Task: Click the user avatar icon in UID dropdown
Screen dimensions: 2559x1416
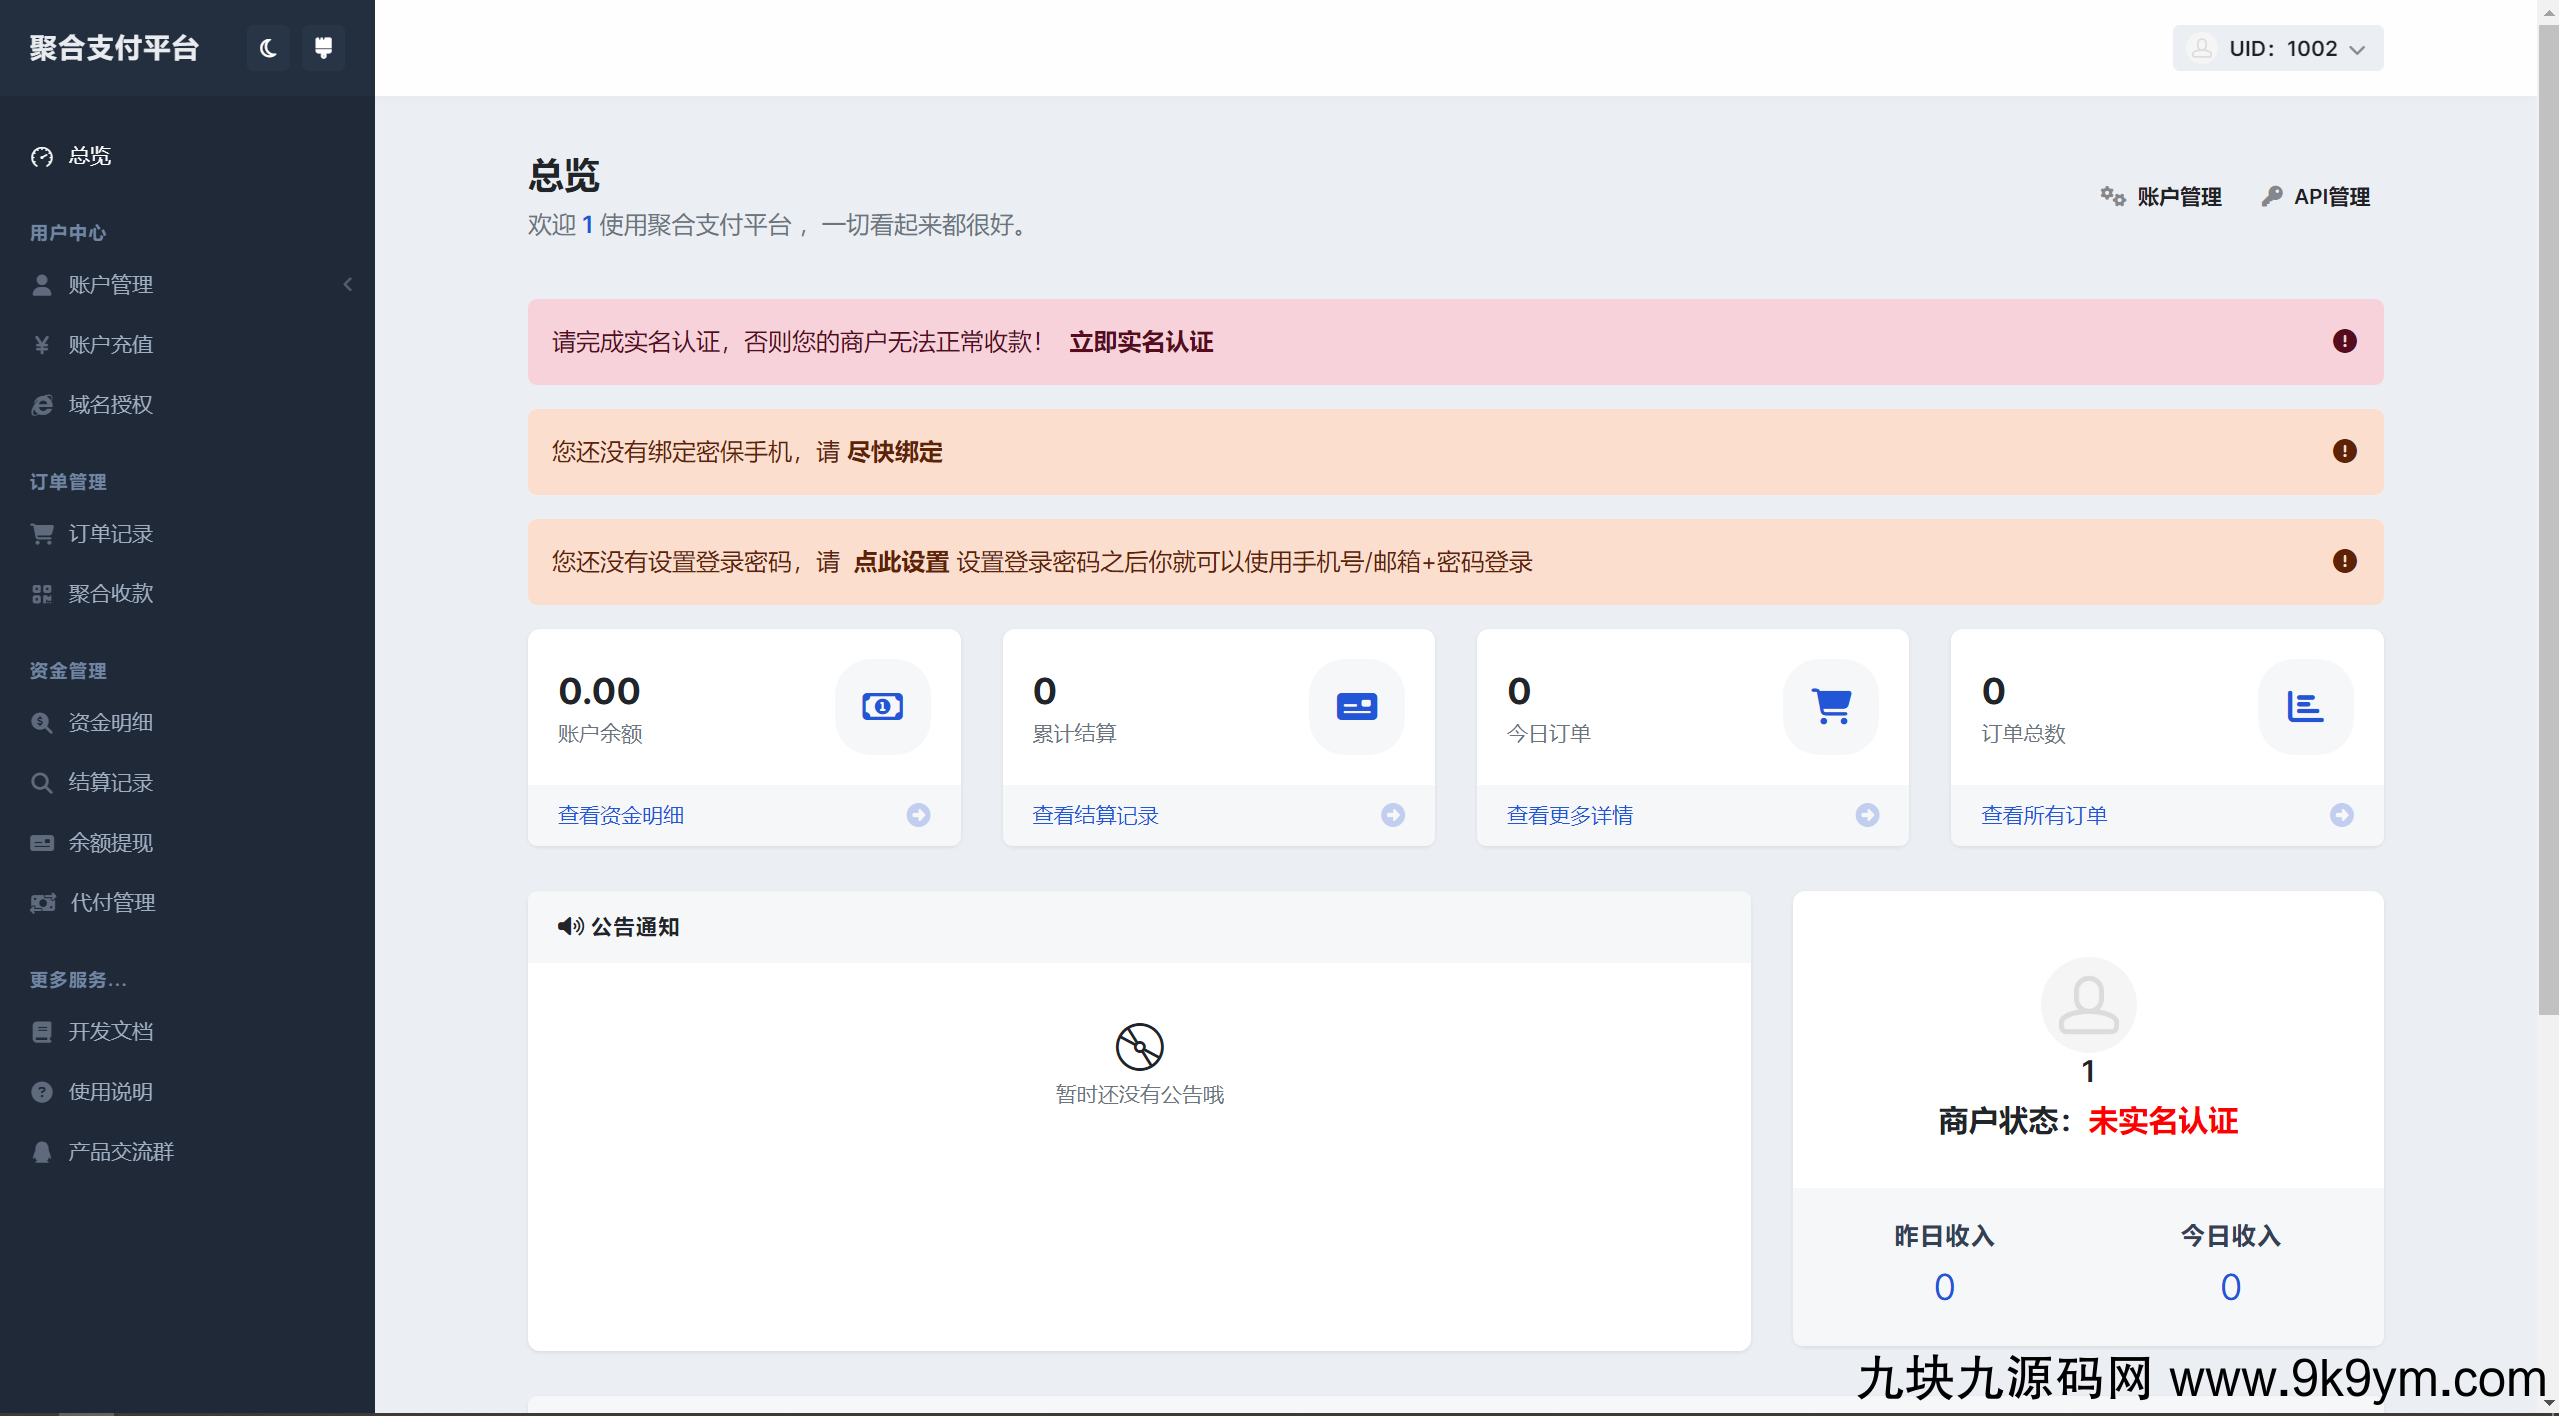Action: pyautogui.click(x=2201, y=48)
